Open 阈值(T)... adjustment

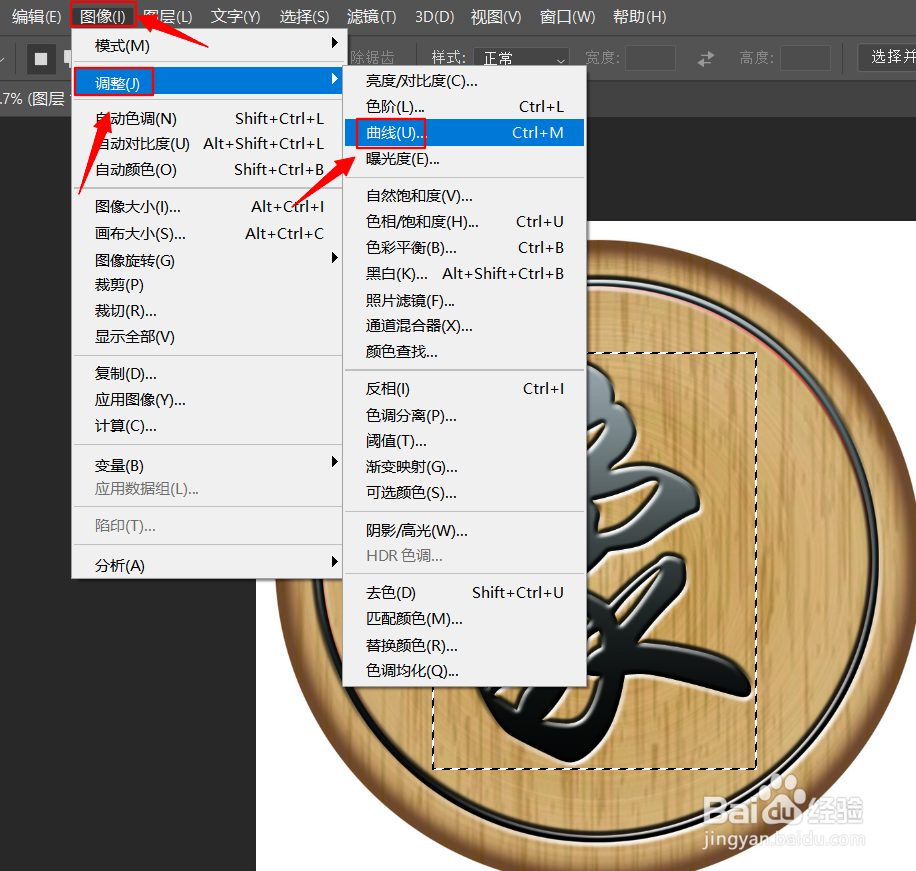pyautogui.click(x=464, y=441)
